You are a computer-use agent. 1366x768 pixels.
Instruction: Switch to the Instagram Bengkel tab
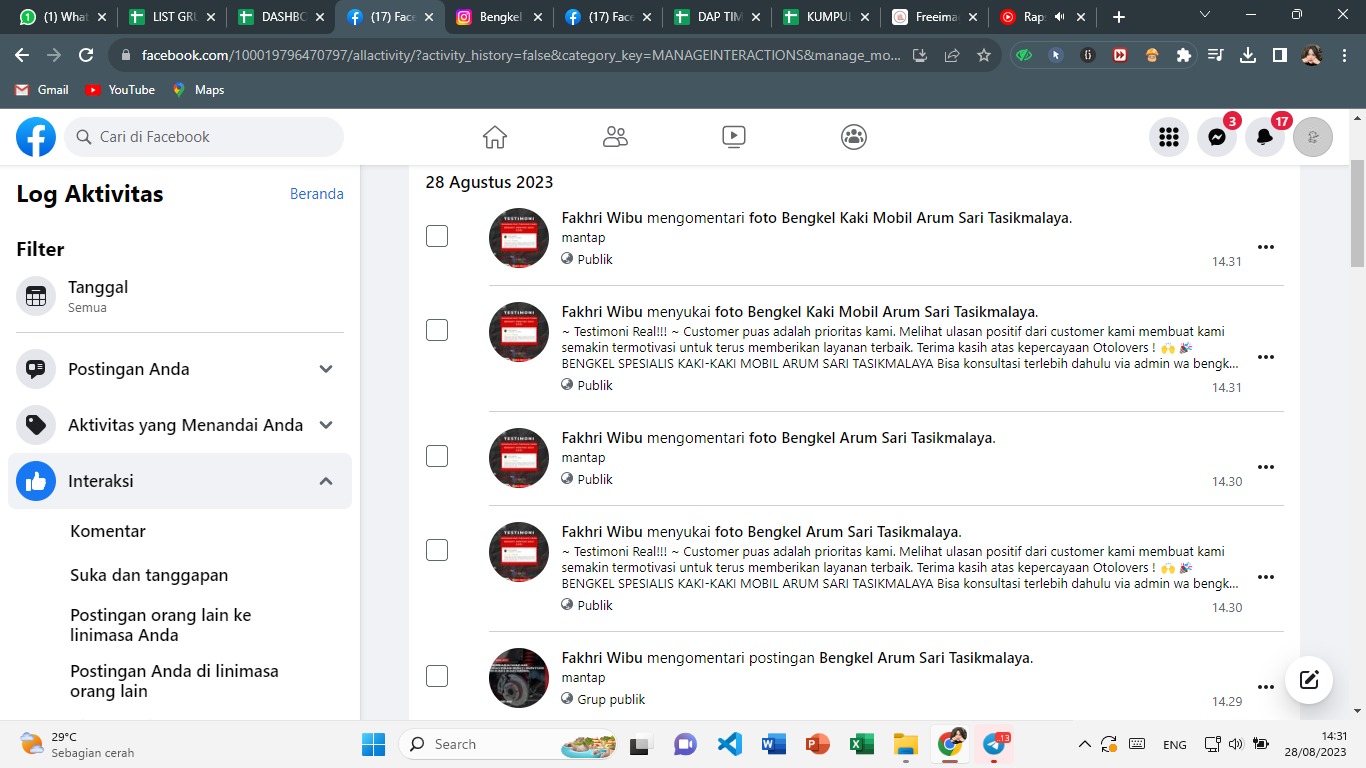(497, 17)
